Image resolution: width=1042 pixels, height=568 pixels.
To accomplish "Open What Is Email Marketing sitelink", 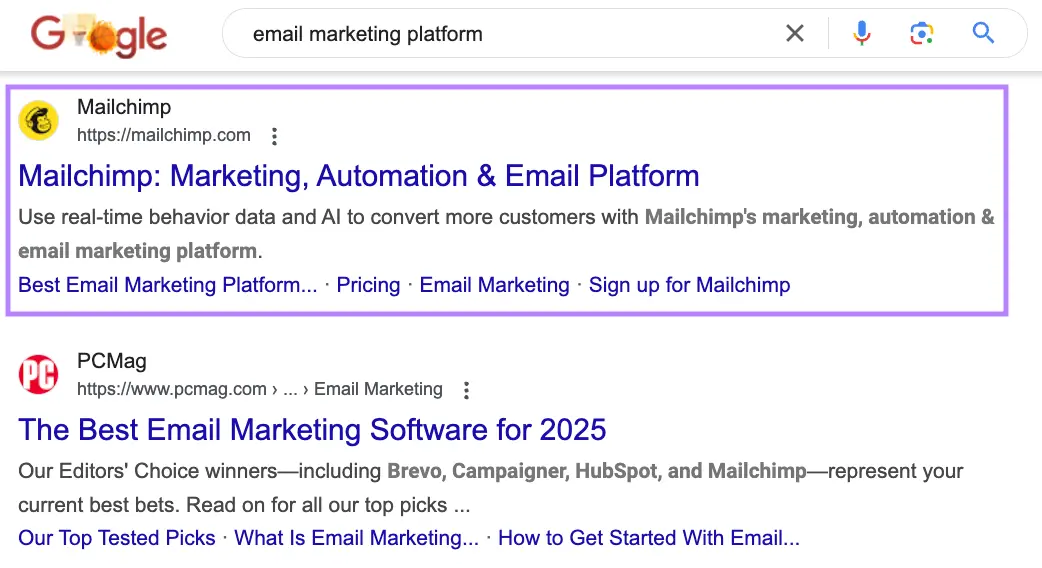I will [x=356, y=538].
